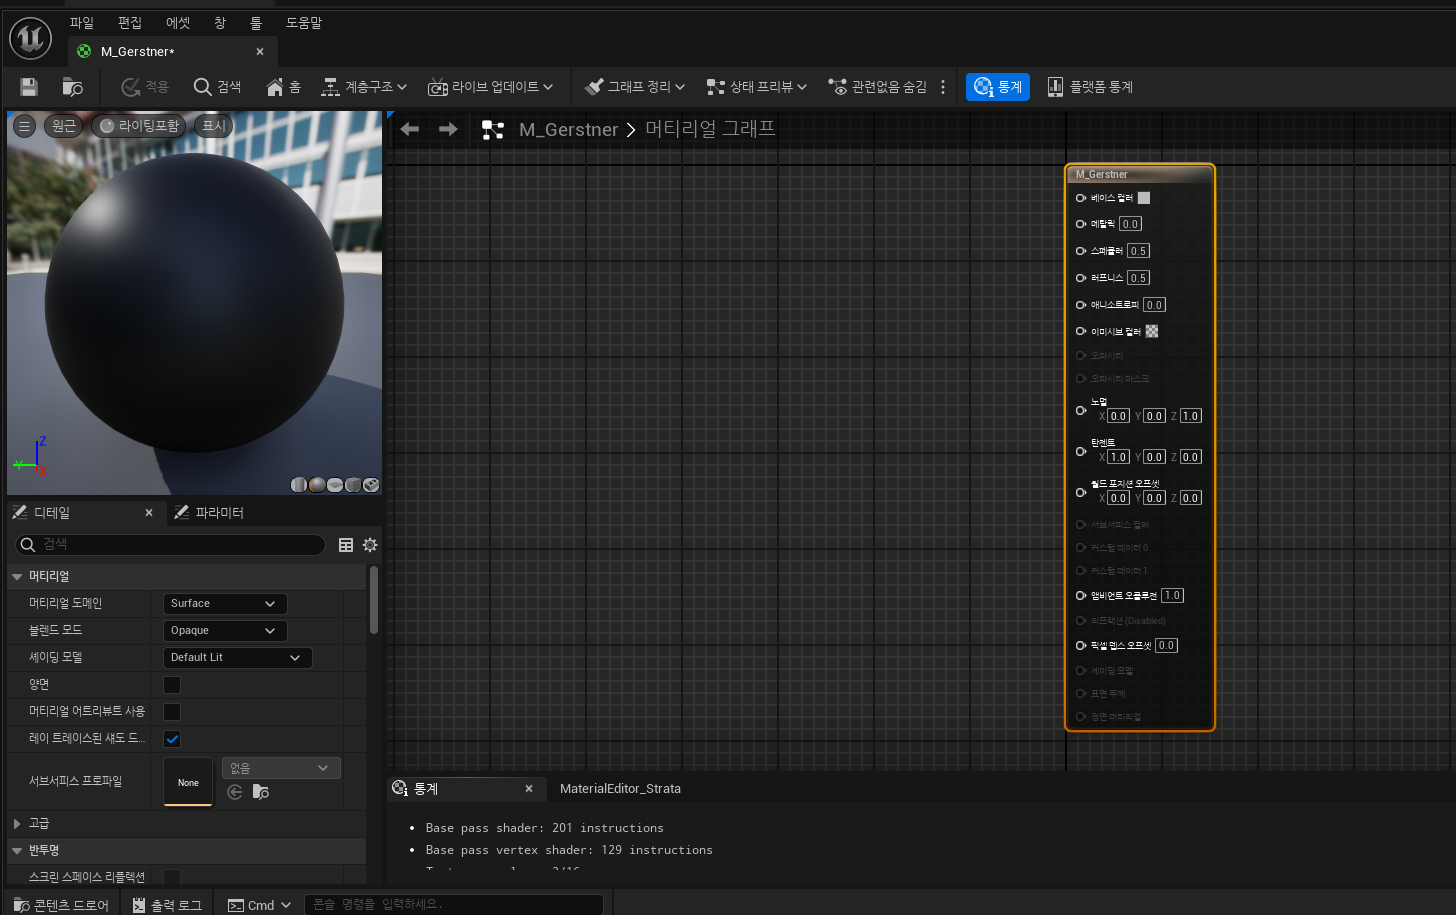
Task: Open the 창 menu
Action: pyautogui.click(x=220, y=22)
